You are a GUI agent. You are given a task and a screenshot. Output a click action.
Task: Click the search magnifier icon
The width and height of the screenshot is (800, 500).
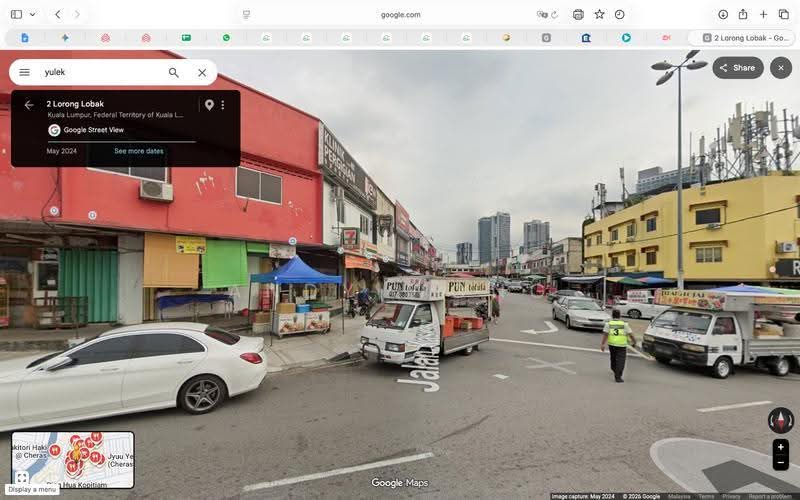click(x=173, y=72)
